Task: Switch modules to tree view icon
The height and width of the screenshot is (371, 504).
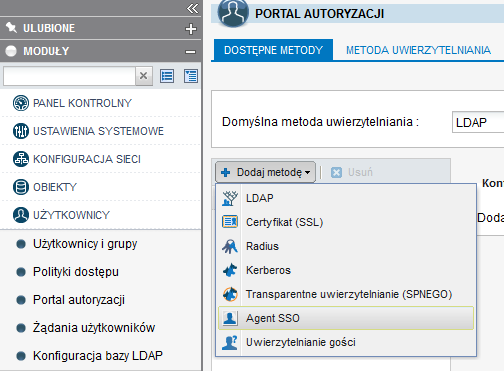Action: (191, 76)
